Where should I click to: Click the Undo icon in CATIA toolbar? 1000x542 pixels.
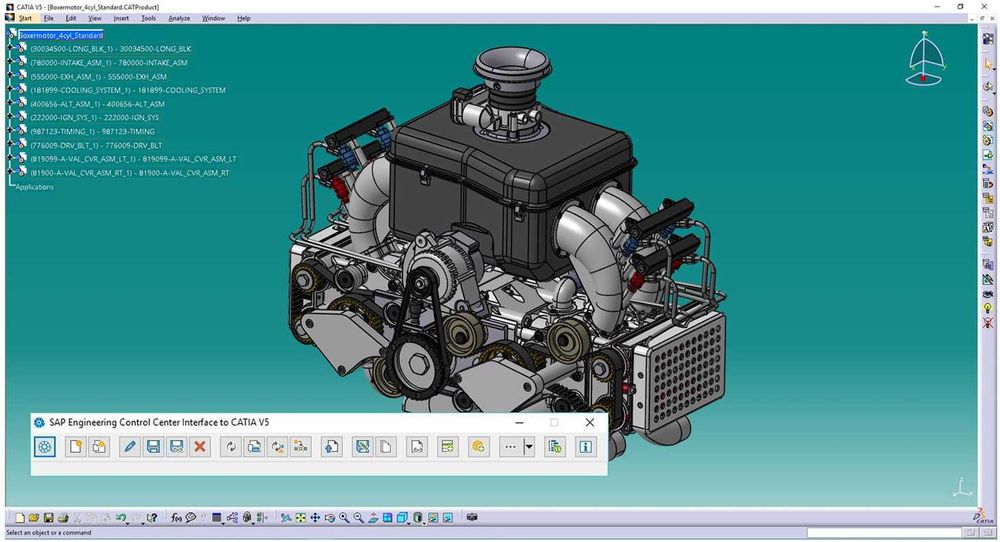click(x=120, y=517)
